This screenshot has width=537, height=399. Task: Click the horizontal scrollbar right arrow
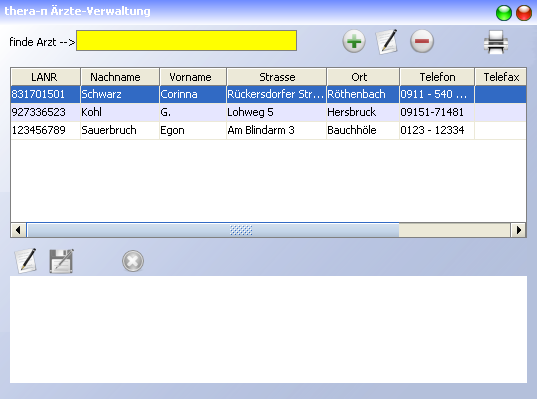click(519, 230)
